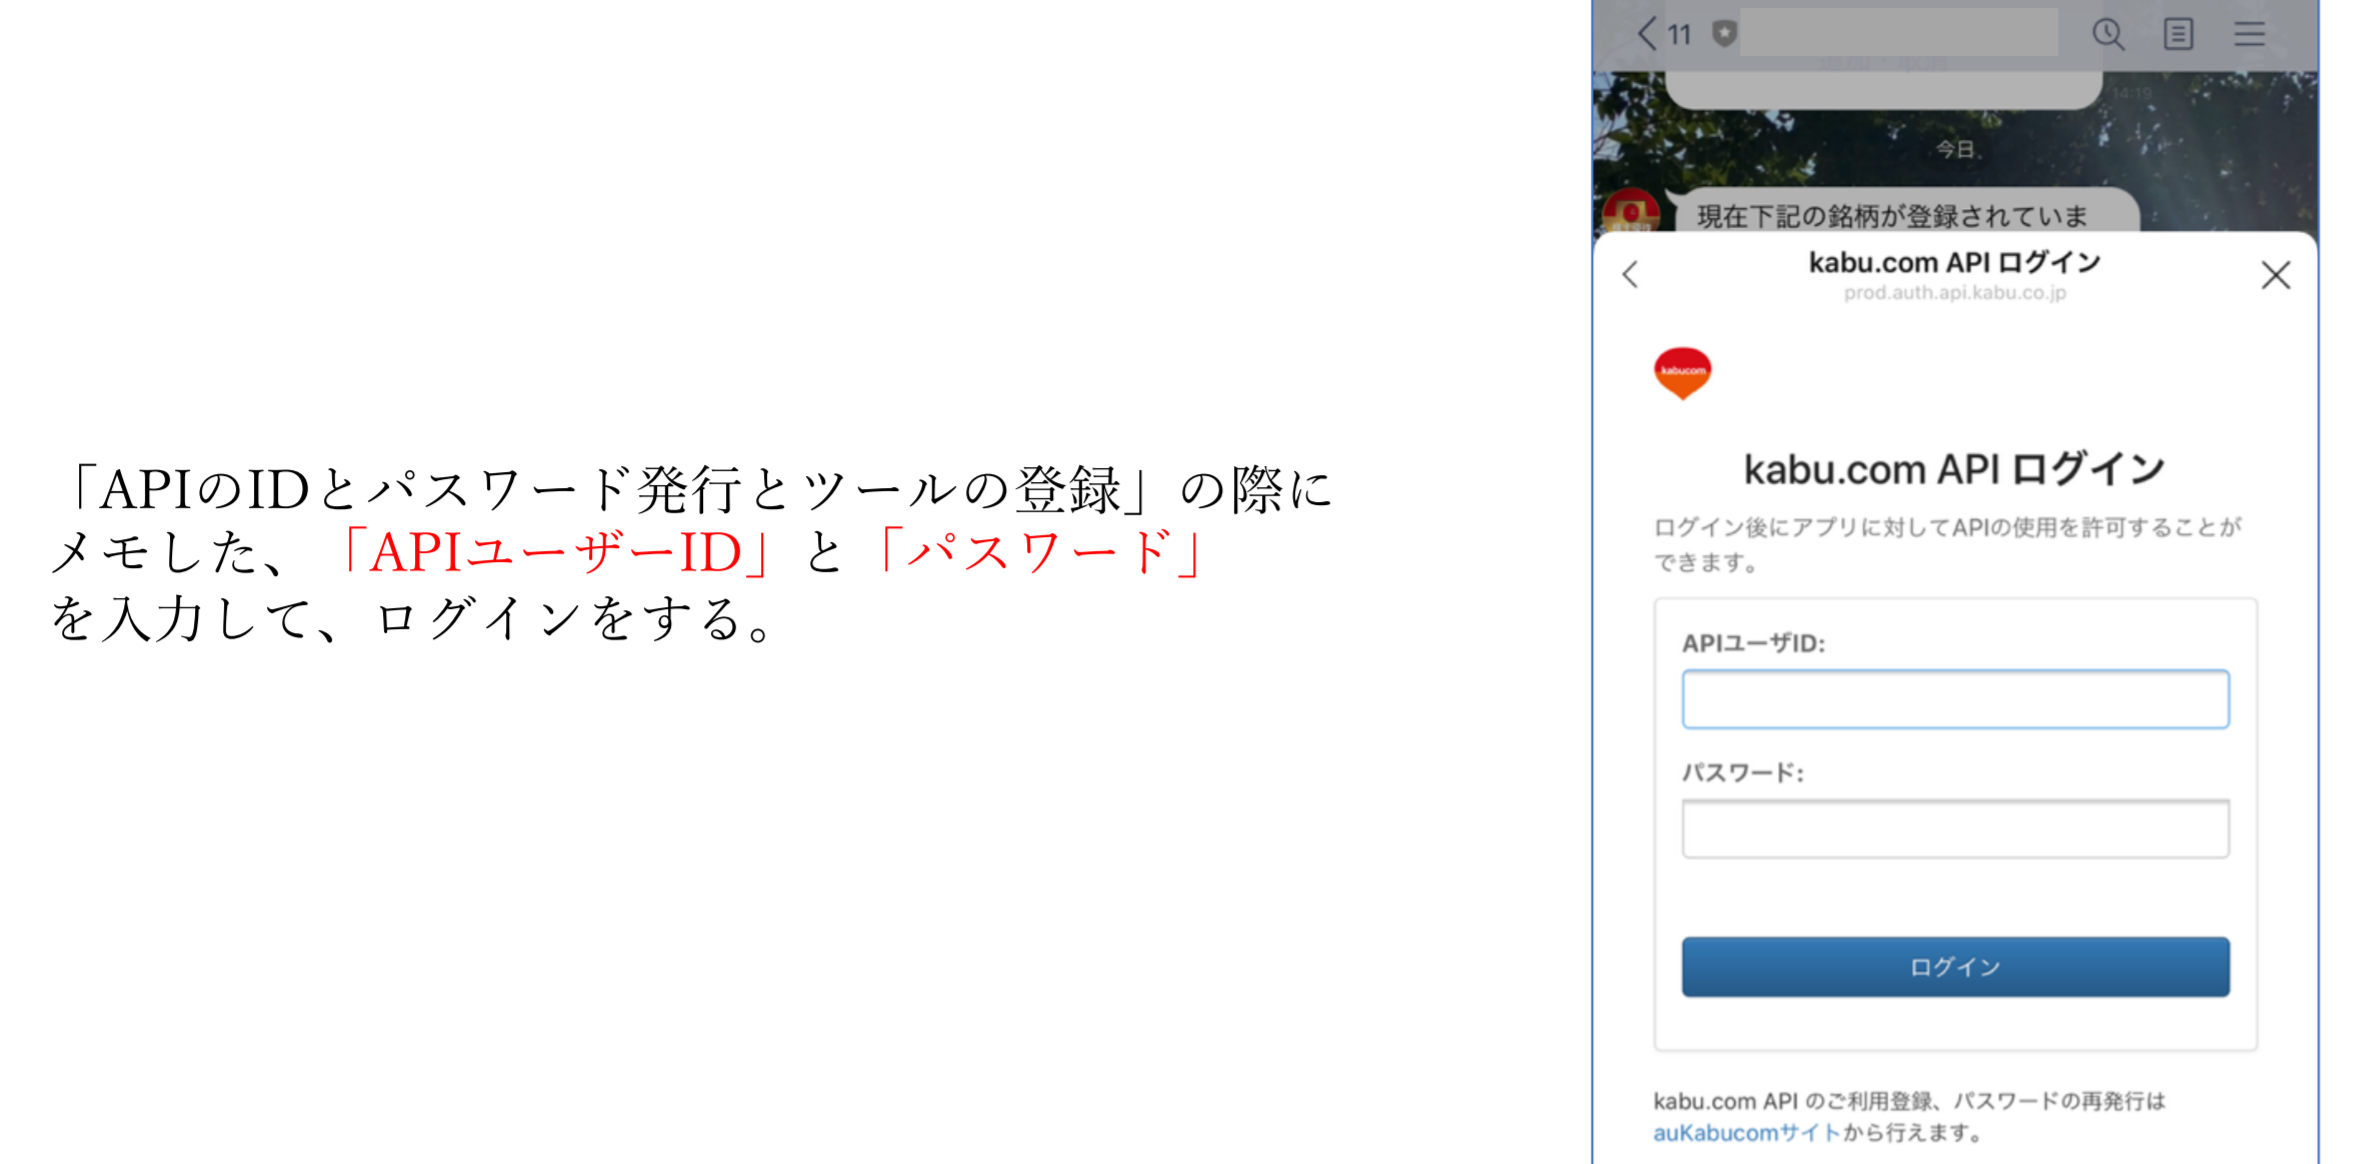Click the blue ログイン button
This screenshot has height=1164, width=2357.
[1955, 967]
